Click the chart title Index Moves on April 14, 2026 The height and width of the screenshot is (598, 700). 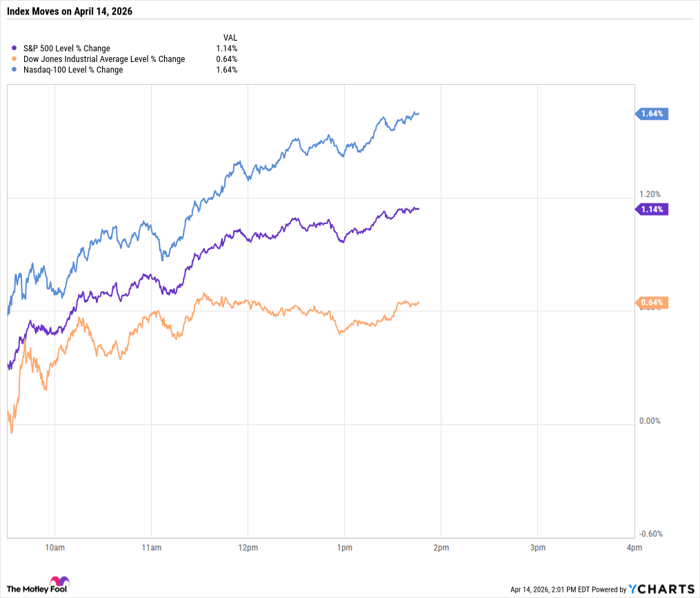[x=69, y=11]
